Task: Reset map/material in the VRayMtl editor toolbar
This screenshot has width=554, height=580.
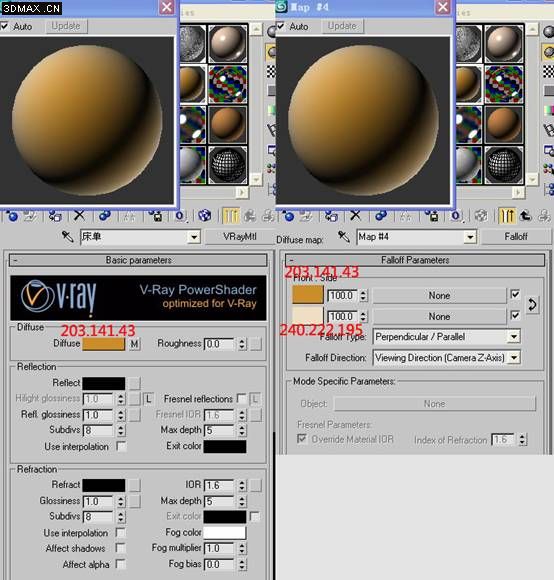Action: (79, 216)
